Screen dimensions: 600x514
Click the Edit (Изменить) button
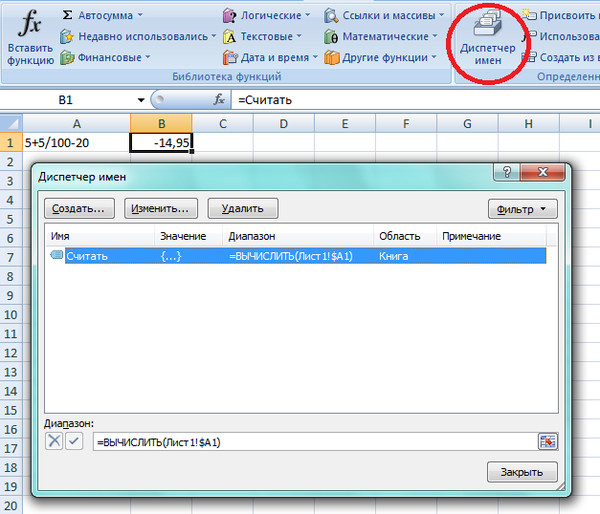point(161,208)
